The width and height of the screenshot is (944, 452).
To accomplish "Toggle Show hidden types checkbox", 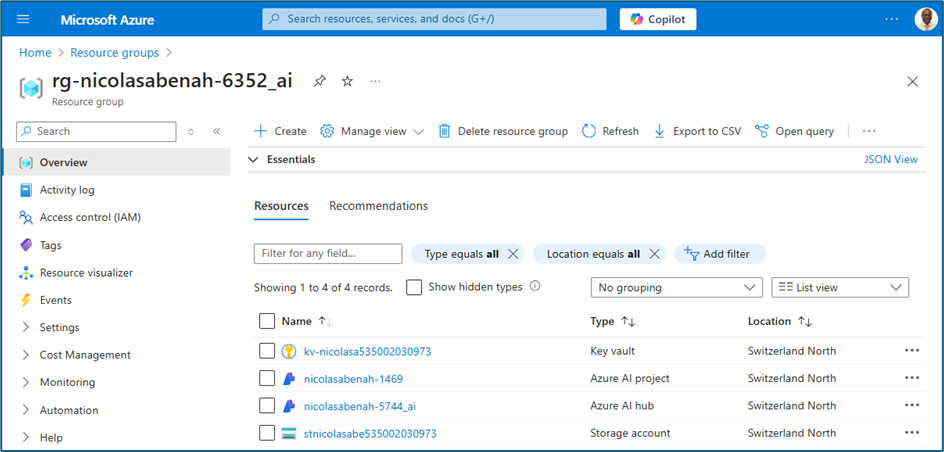I will [414, 287].
